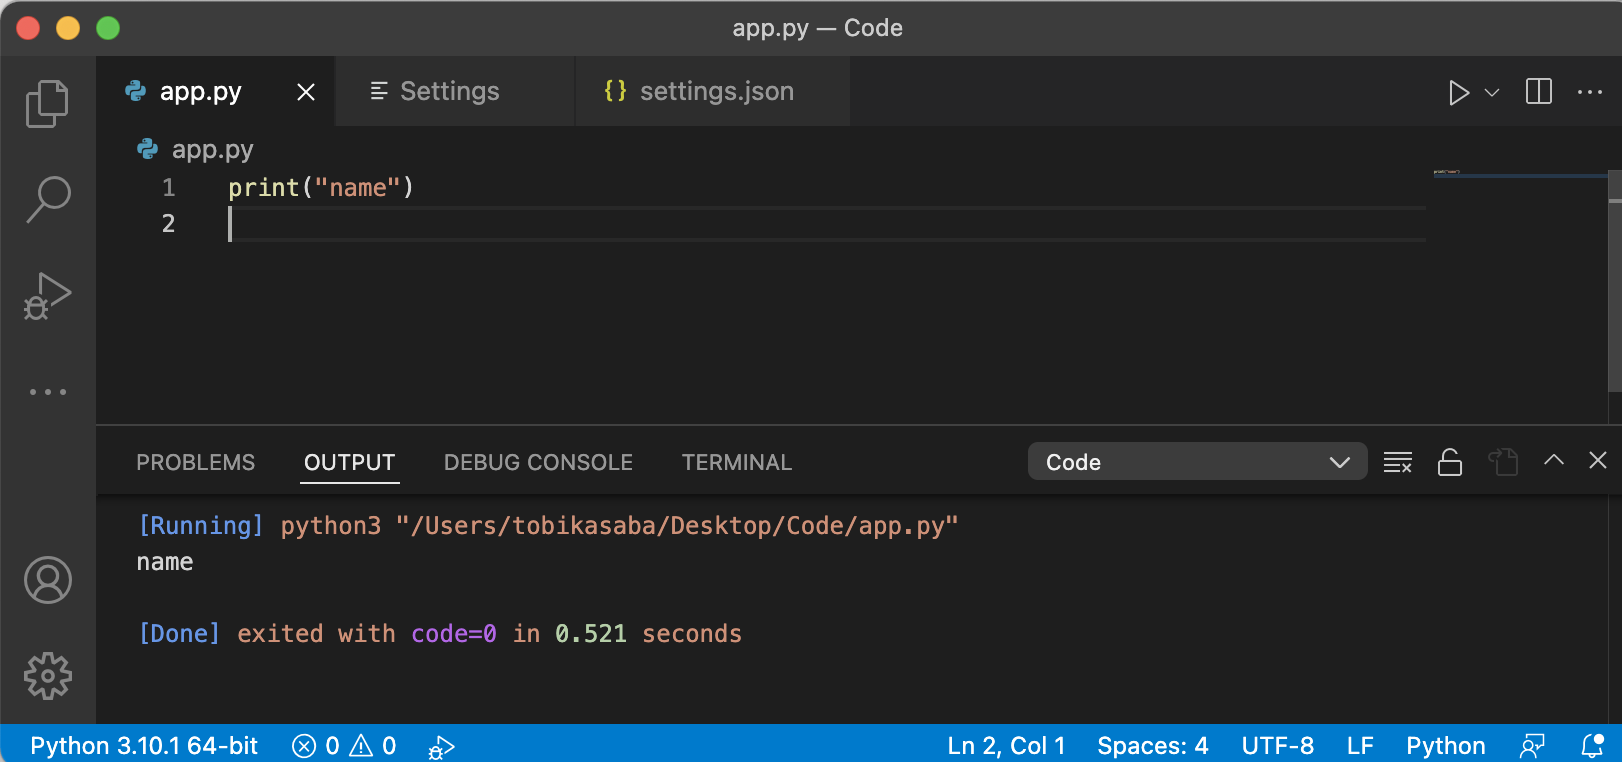Expand the run button dropdown arrow
This screenshot has height=762, width=1622.
tap(1492, 93)
